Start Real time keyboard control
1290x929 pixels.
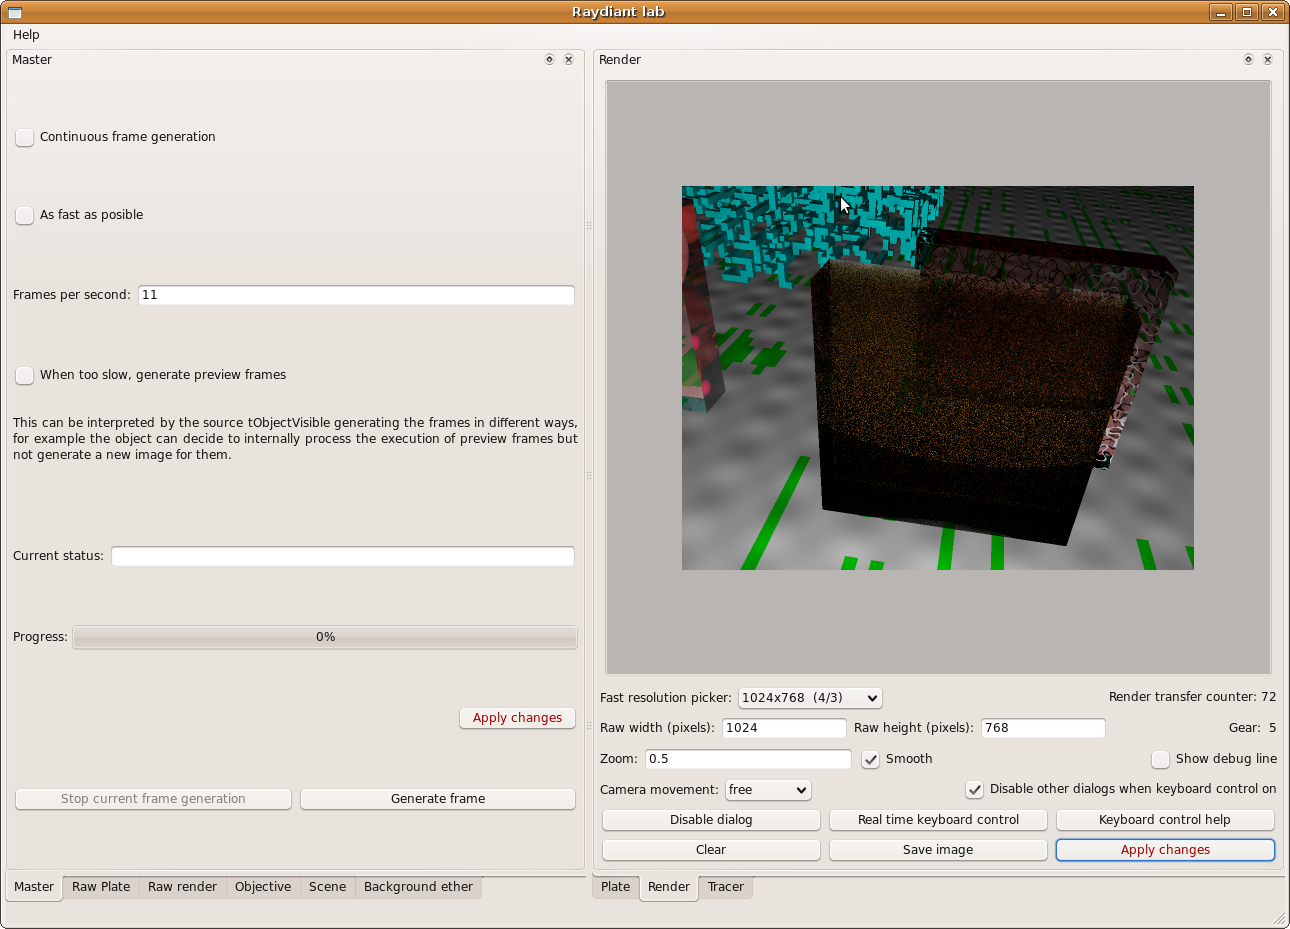pyautogui.click(x=937, y=820)
